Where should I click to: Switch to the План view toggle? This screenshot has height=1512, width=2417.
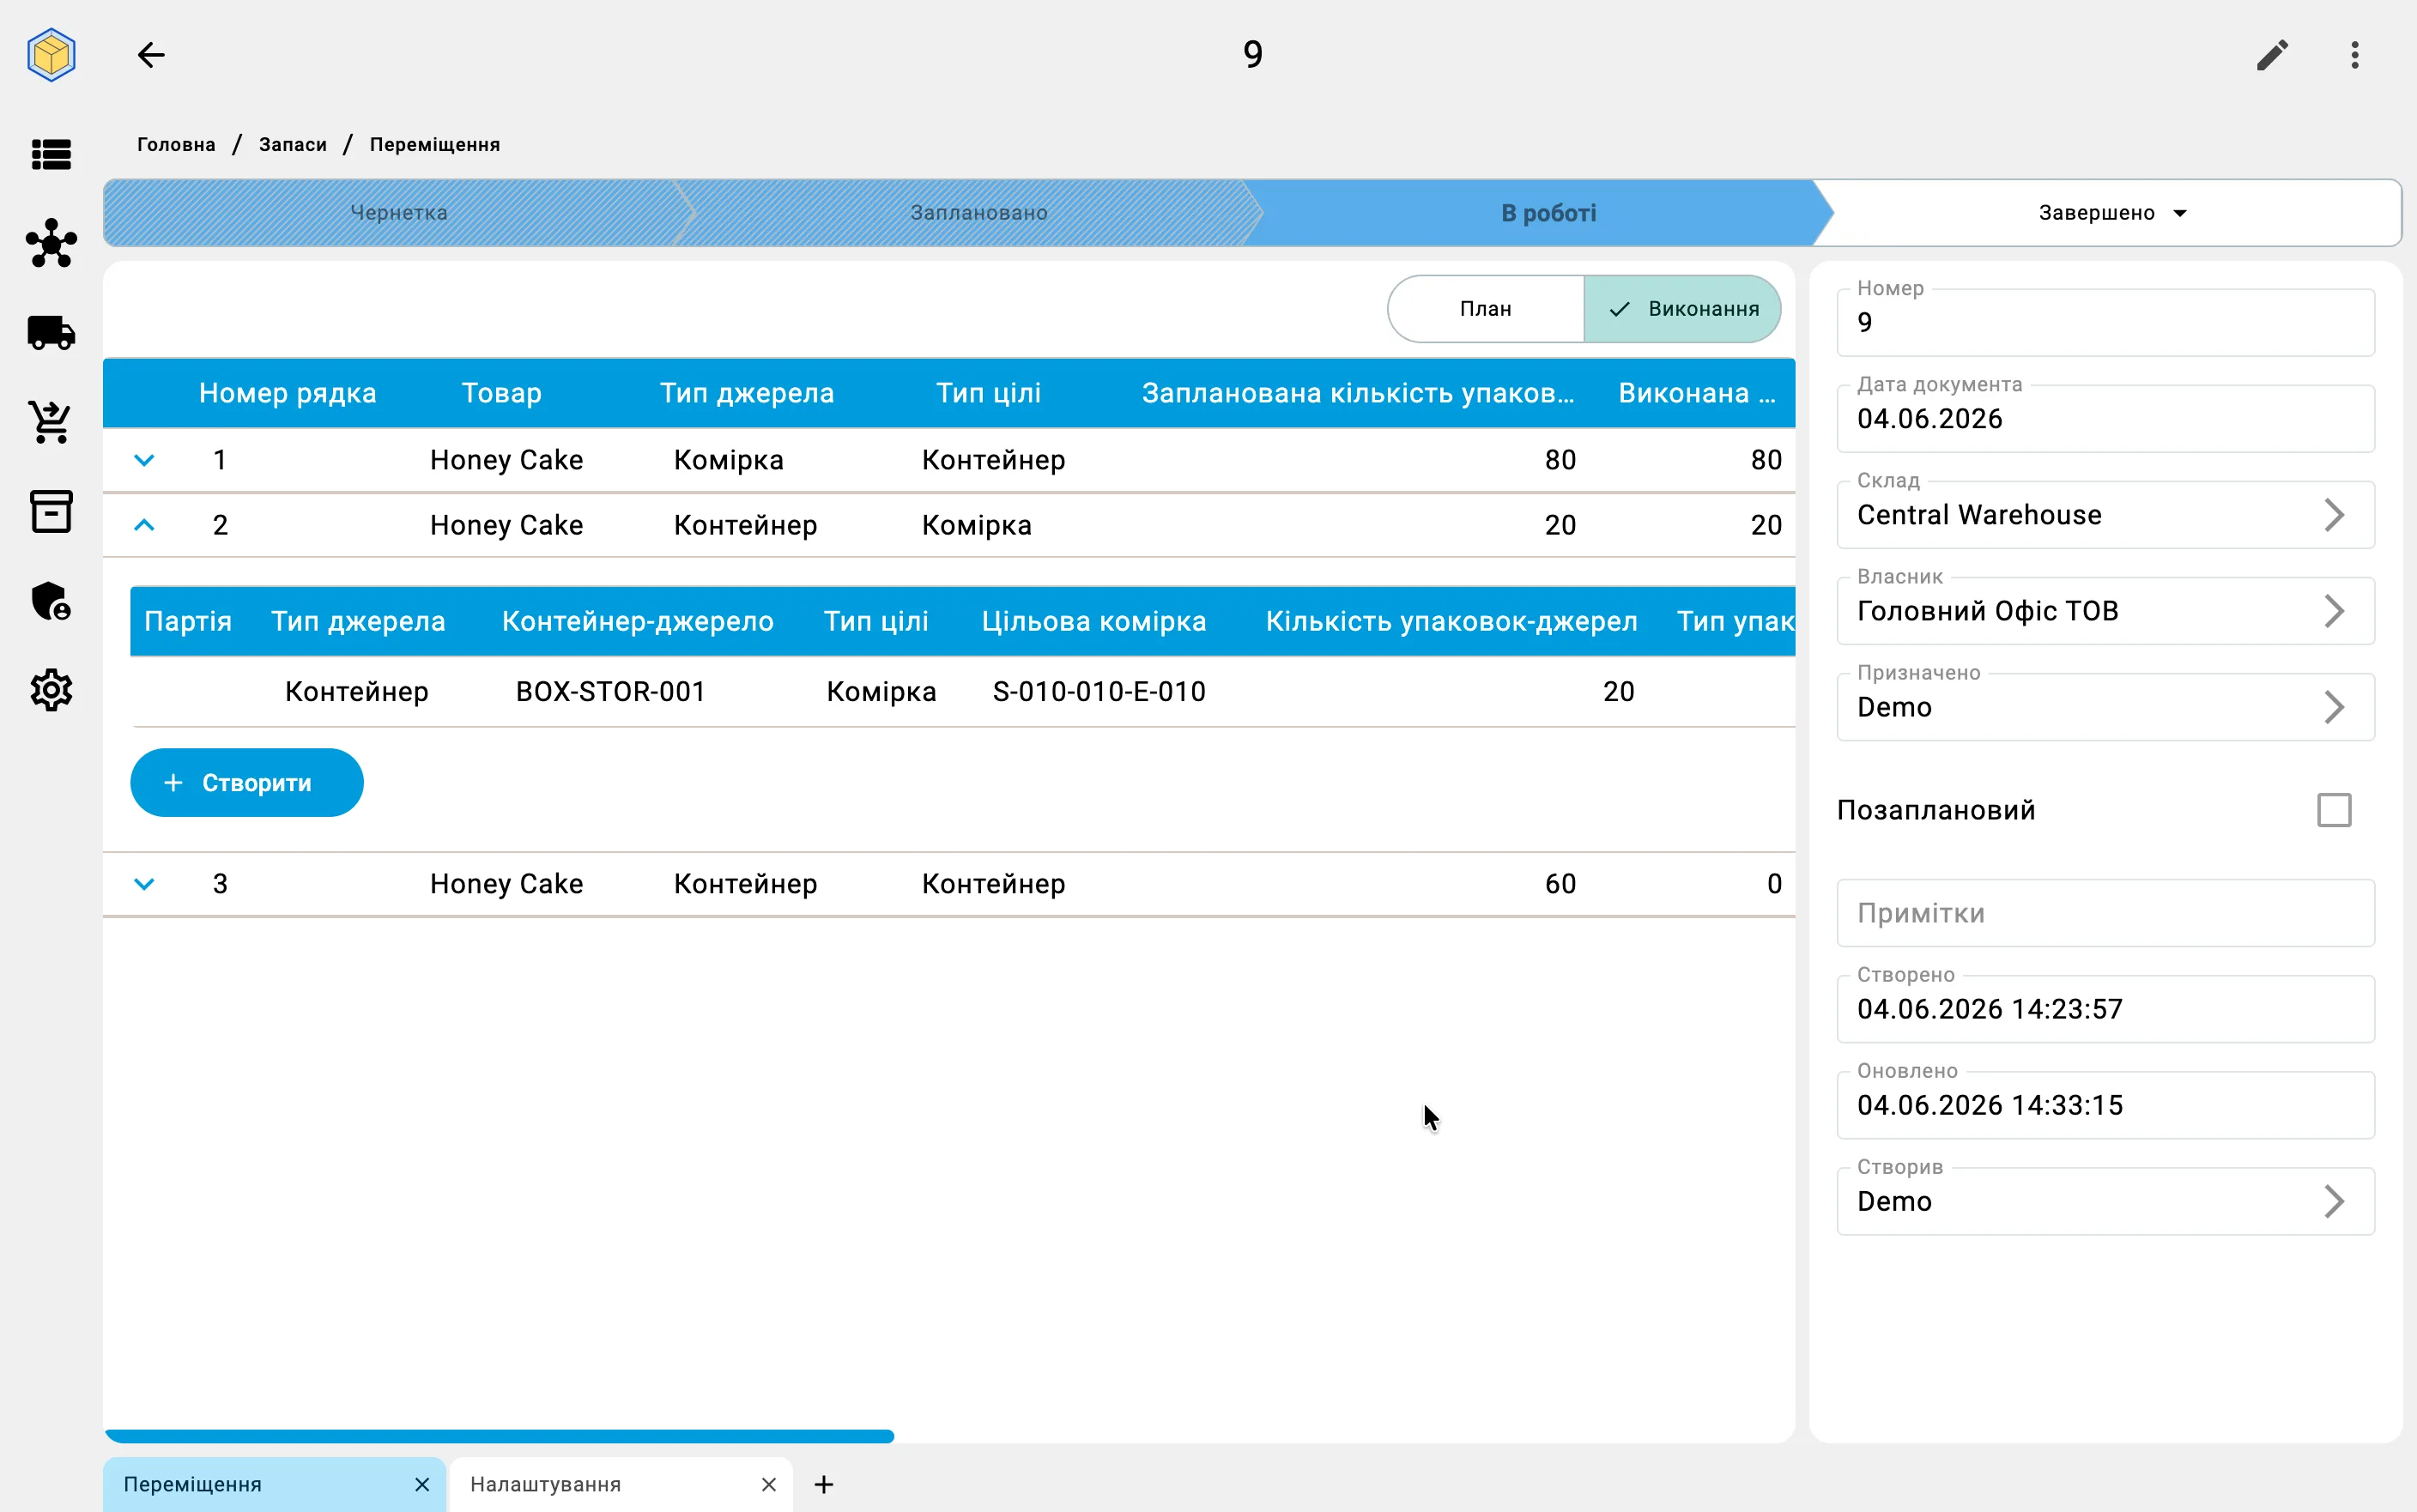1485,309
